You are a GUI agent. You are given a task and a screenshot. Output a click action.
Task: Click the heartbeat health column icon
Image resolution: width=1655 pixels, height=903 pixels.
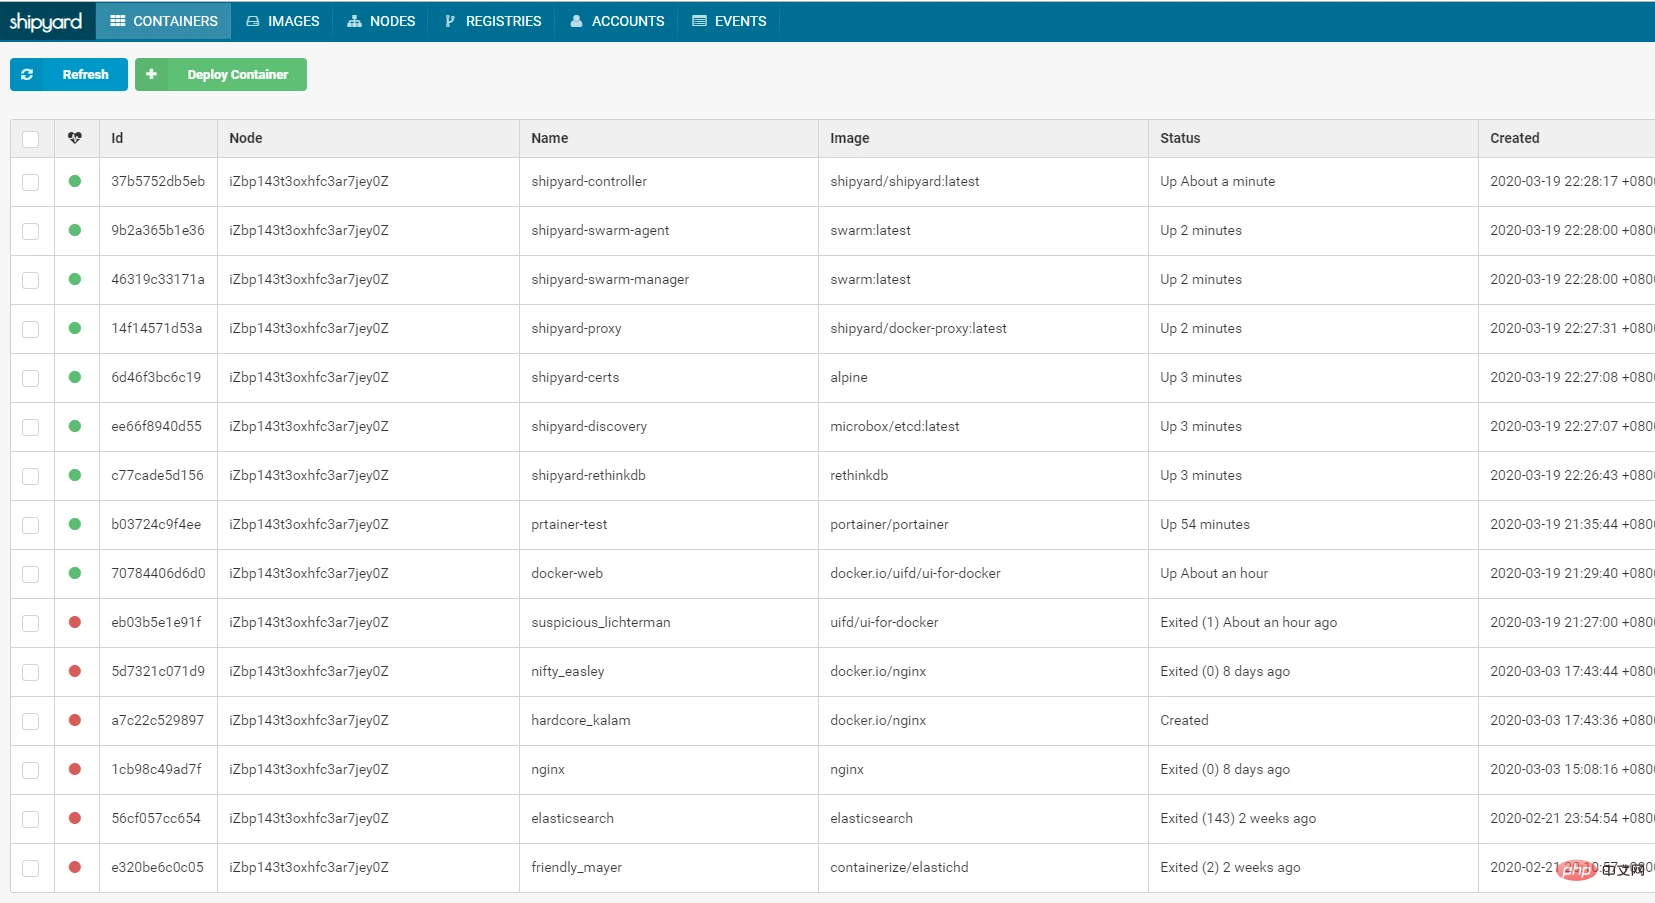click(x=75, y=138)
